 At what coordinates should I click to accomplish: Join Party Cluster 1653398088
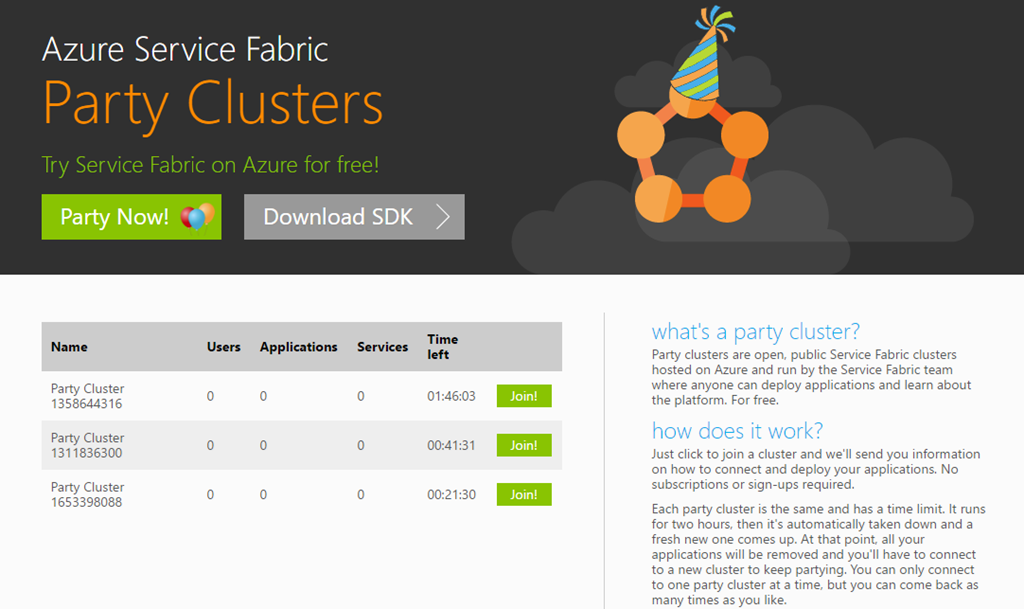524,494
